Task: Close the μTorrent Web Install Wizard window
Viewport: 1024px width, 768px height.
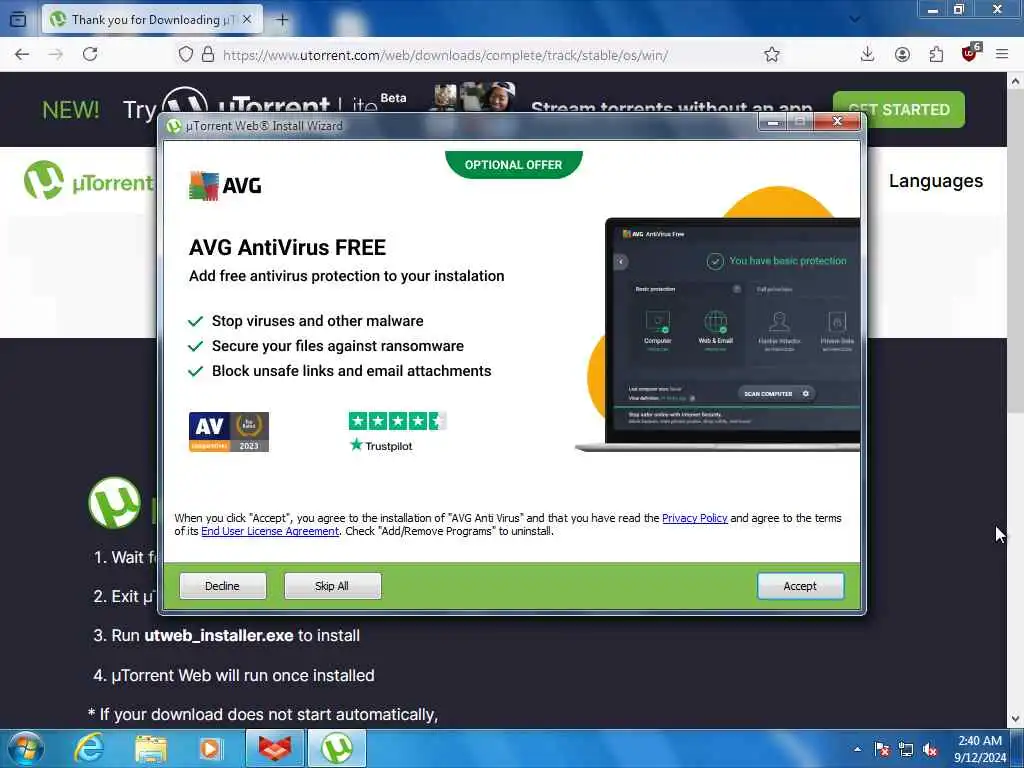Action: click(x=837, y=121)
